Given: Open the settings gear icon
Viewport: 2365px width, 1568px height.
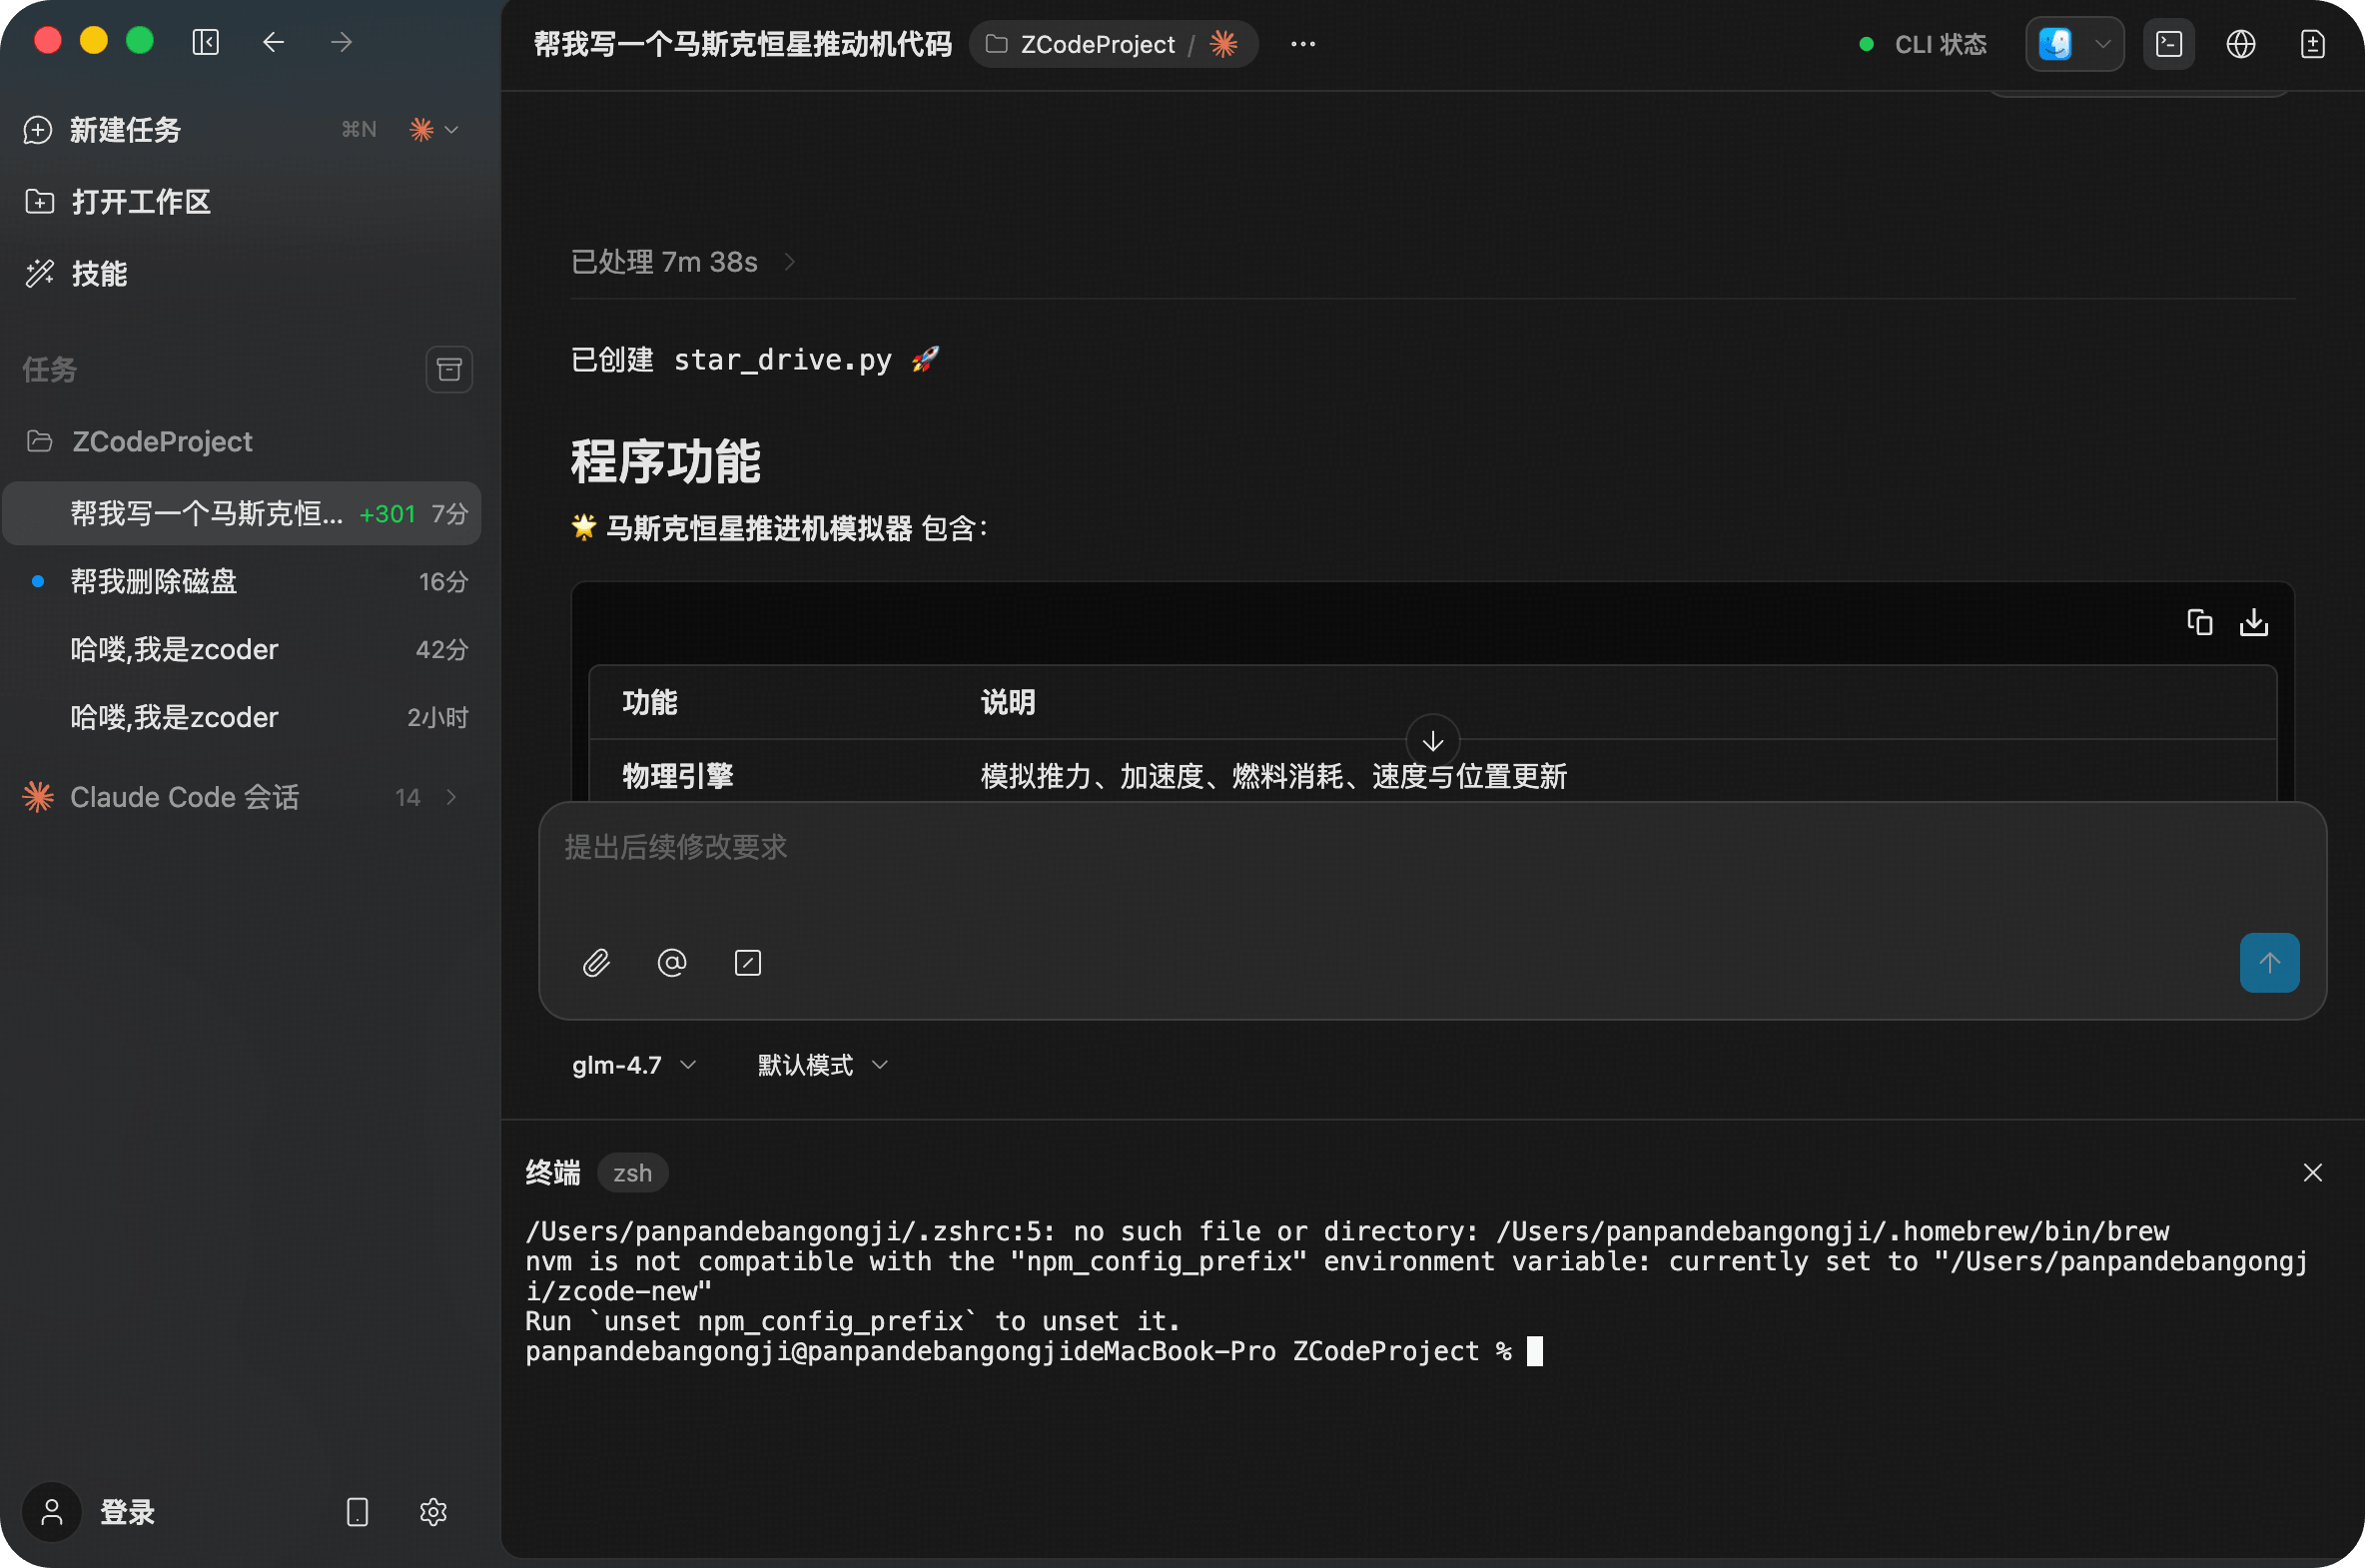Looking at the screenshot, I should click(433, 1511).
